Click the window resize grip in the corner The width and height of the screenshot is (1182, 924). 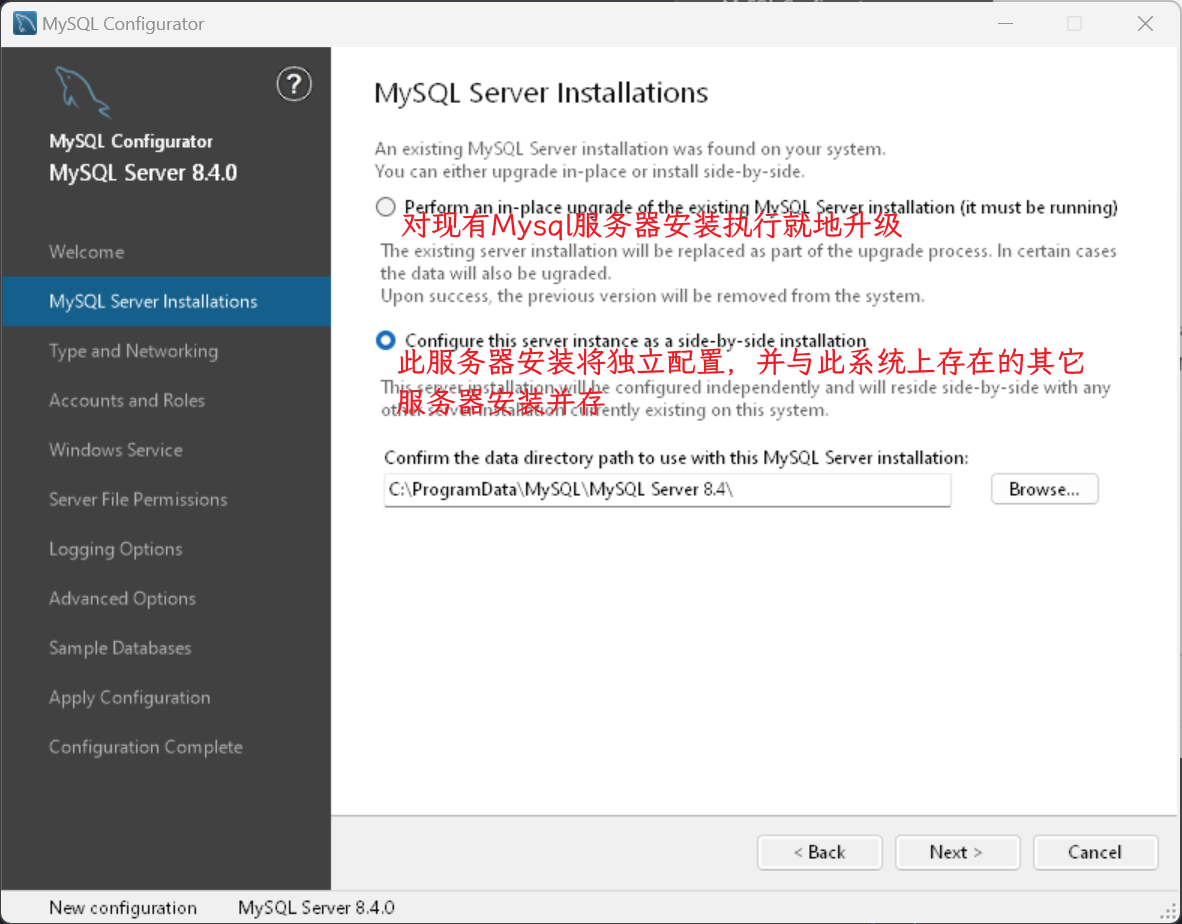pyautogui.click(x=1168, y=912)
